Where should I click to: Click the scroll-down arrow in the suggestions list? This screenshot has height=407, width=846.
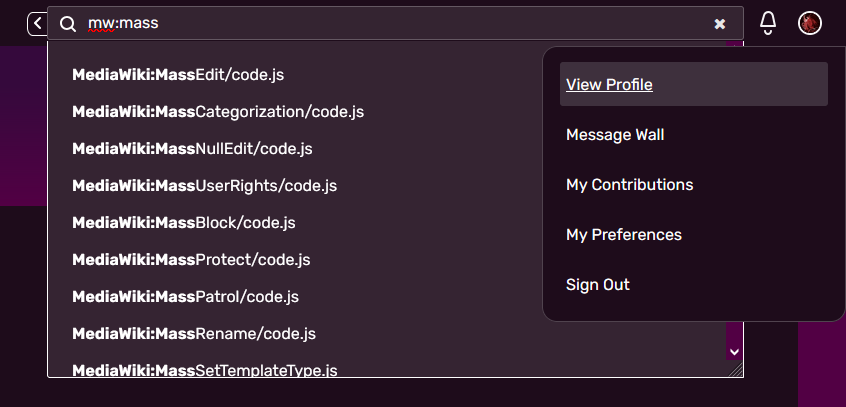(x=734, y=352)
